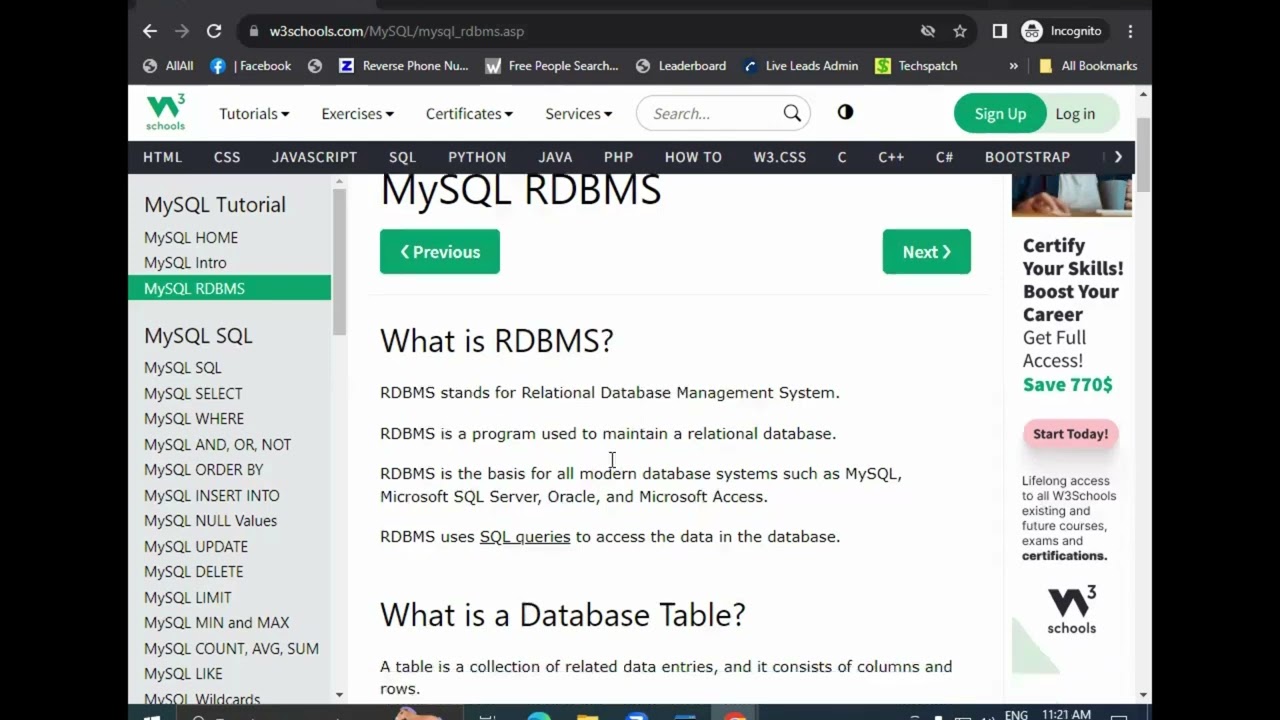Expand the Exercises dropdown
Screen dimensions: 1280x720
[x=357, y=114]
